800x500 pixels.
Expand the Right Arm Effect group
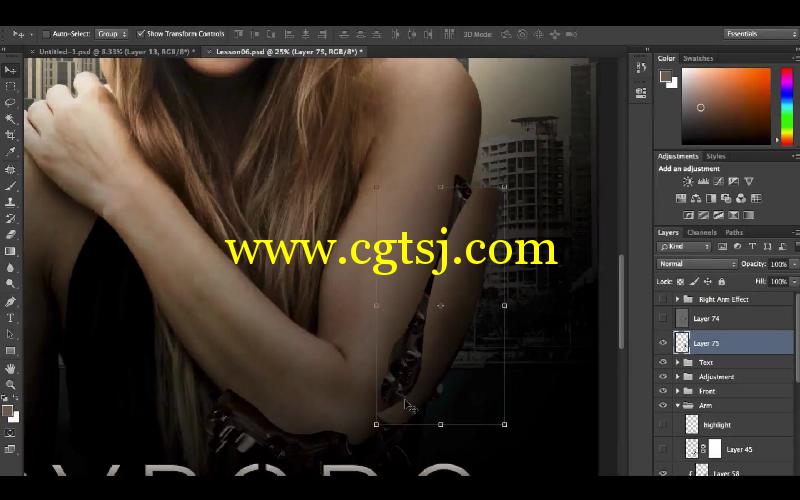[x=678, y=299]
